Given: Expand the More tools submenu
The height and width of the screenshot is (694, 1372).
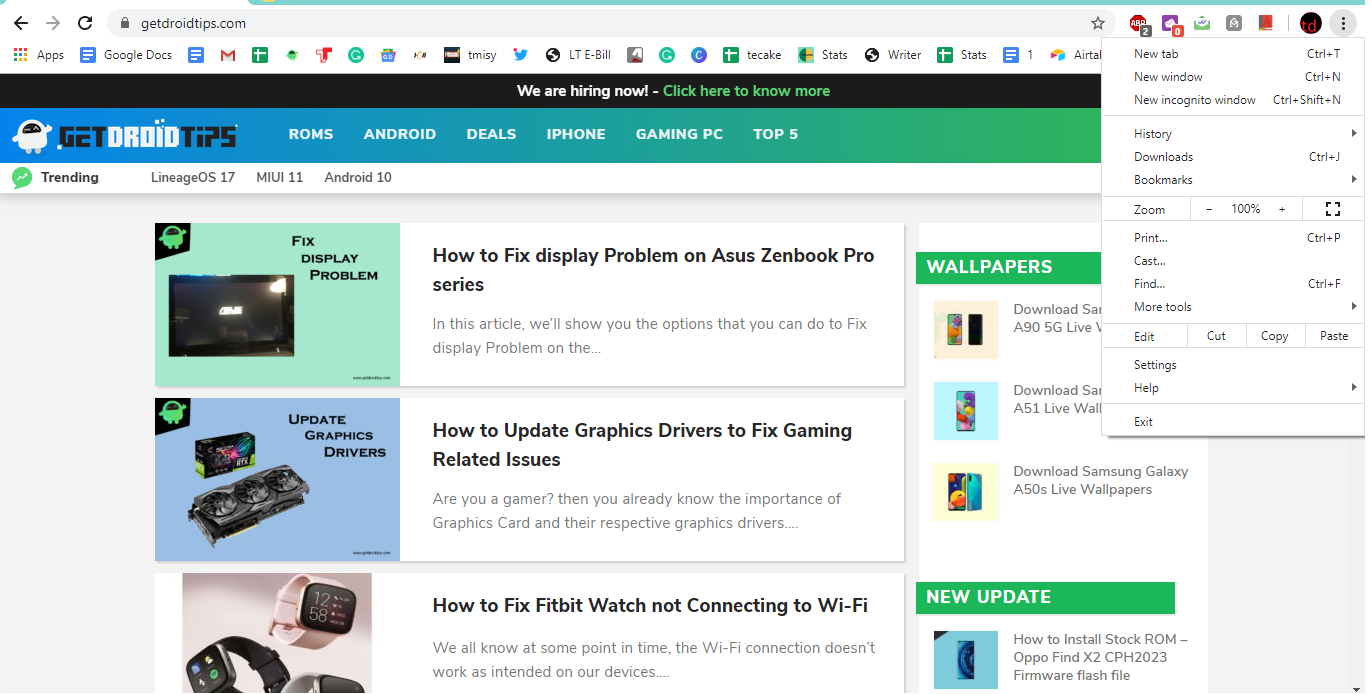Looking at the screenshot, I should [x=1233, y=307].
